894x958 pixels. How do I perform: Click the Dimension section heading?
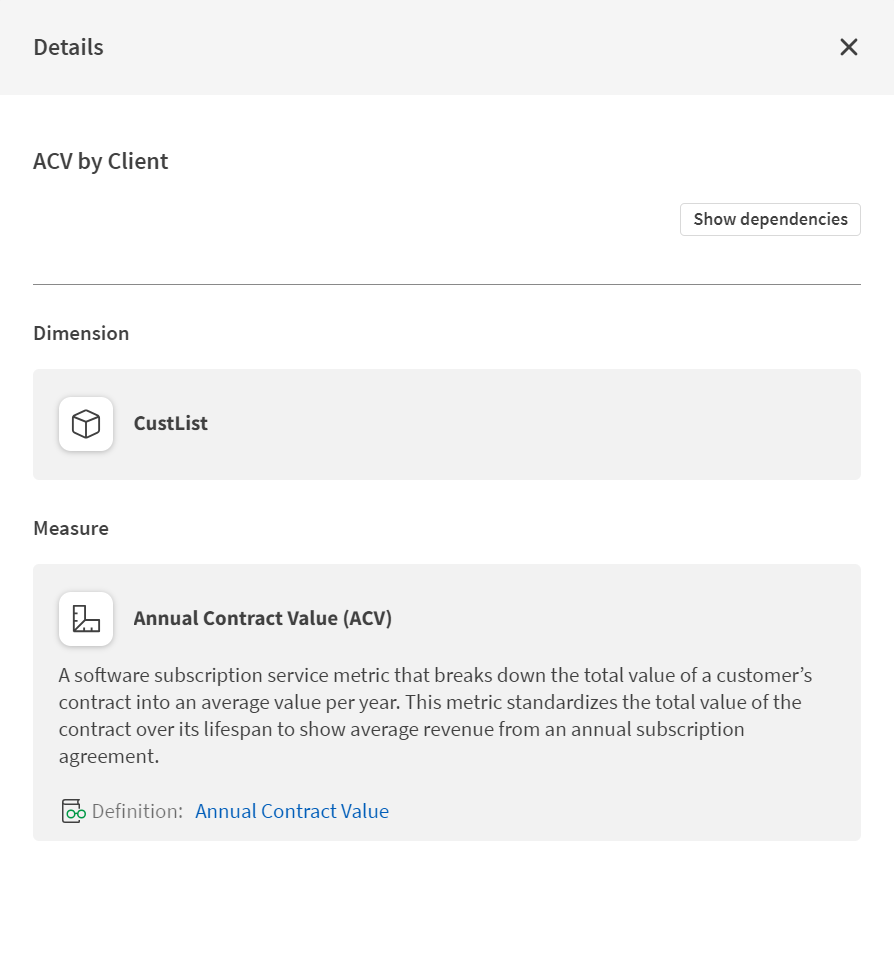click(81, 334)
